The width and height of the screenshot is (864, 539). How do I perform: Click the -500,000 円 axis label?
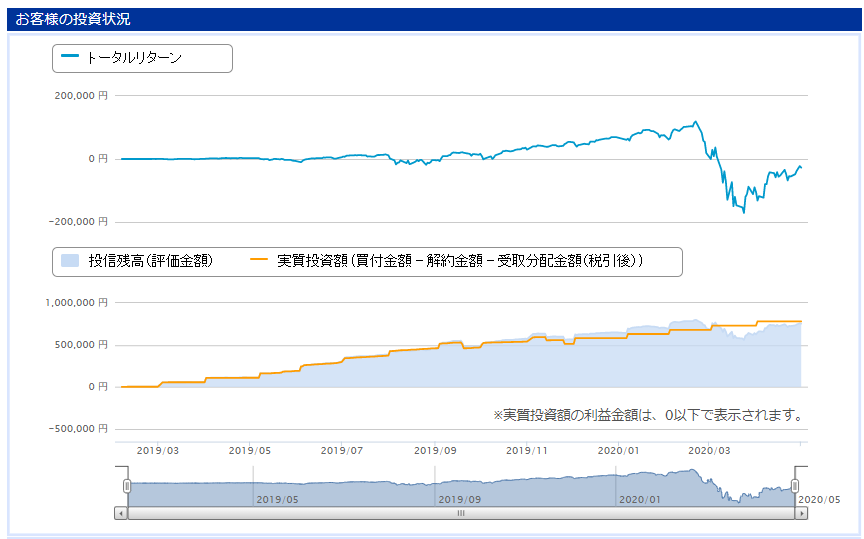pos(78,428)
